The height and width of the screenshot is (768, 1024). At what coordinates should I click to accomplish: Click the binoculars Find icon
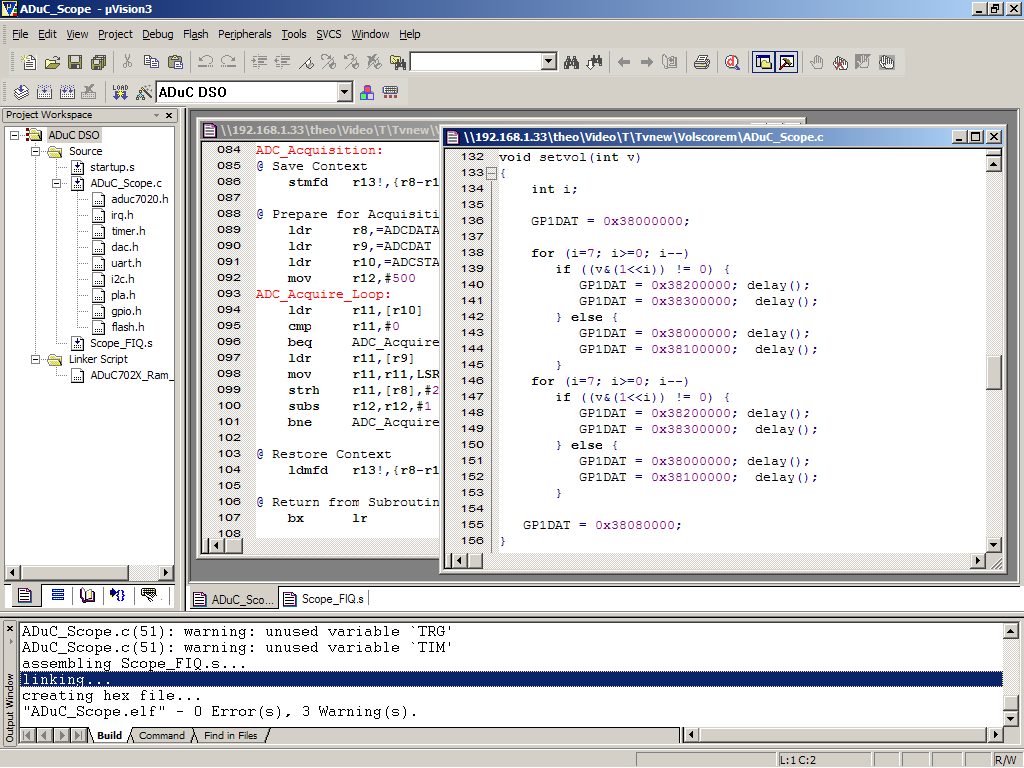coord(571,62)
